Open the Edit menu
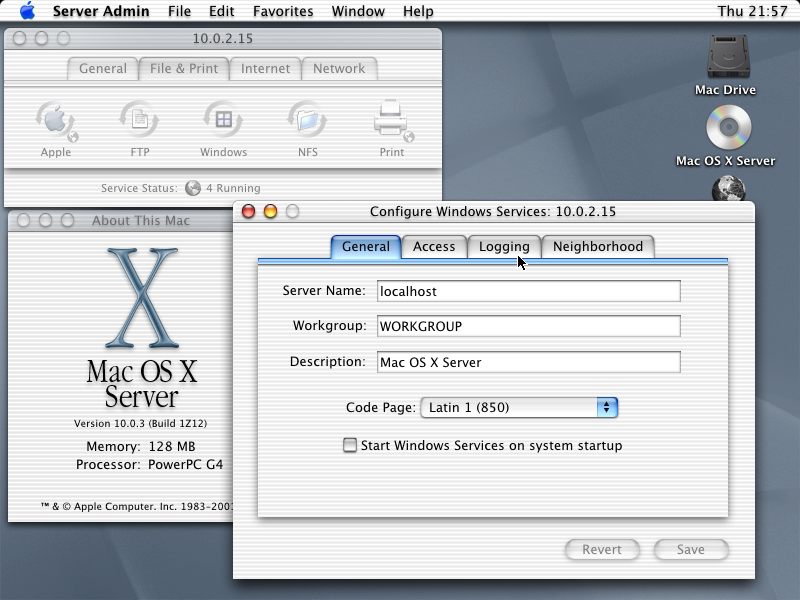Screen dimensions: 800x600 pyautogui.click(x=221, y=11)
